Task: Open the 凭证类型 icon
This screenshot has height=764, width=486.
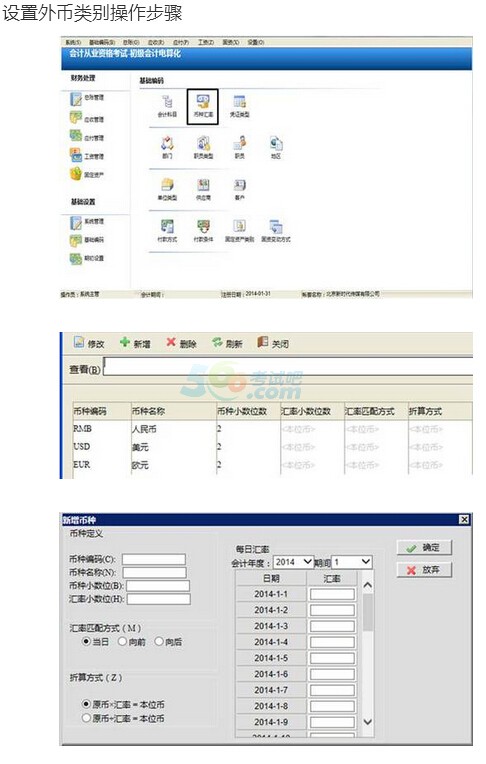Action: pyautogui.click(x=239, y=107)
